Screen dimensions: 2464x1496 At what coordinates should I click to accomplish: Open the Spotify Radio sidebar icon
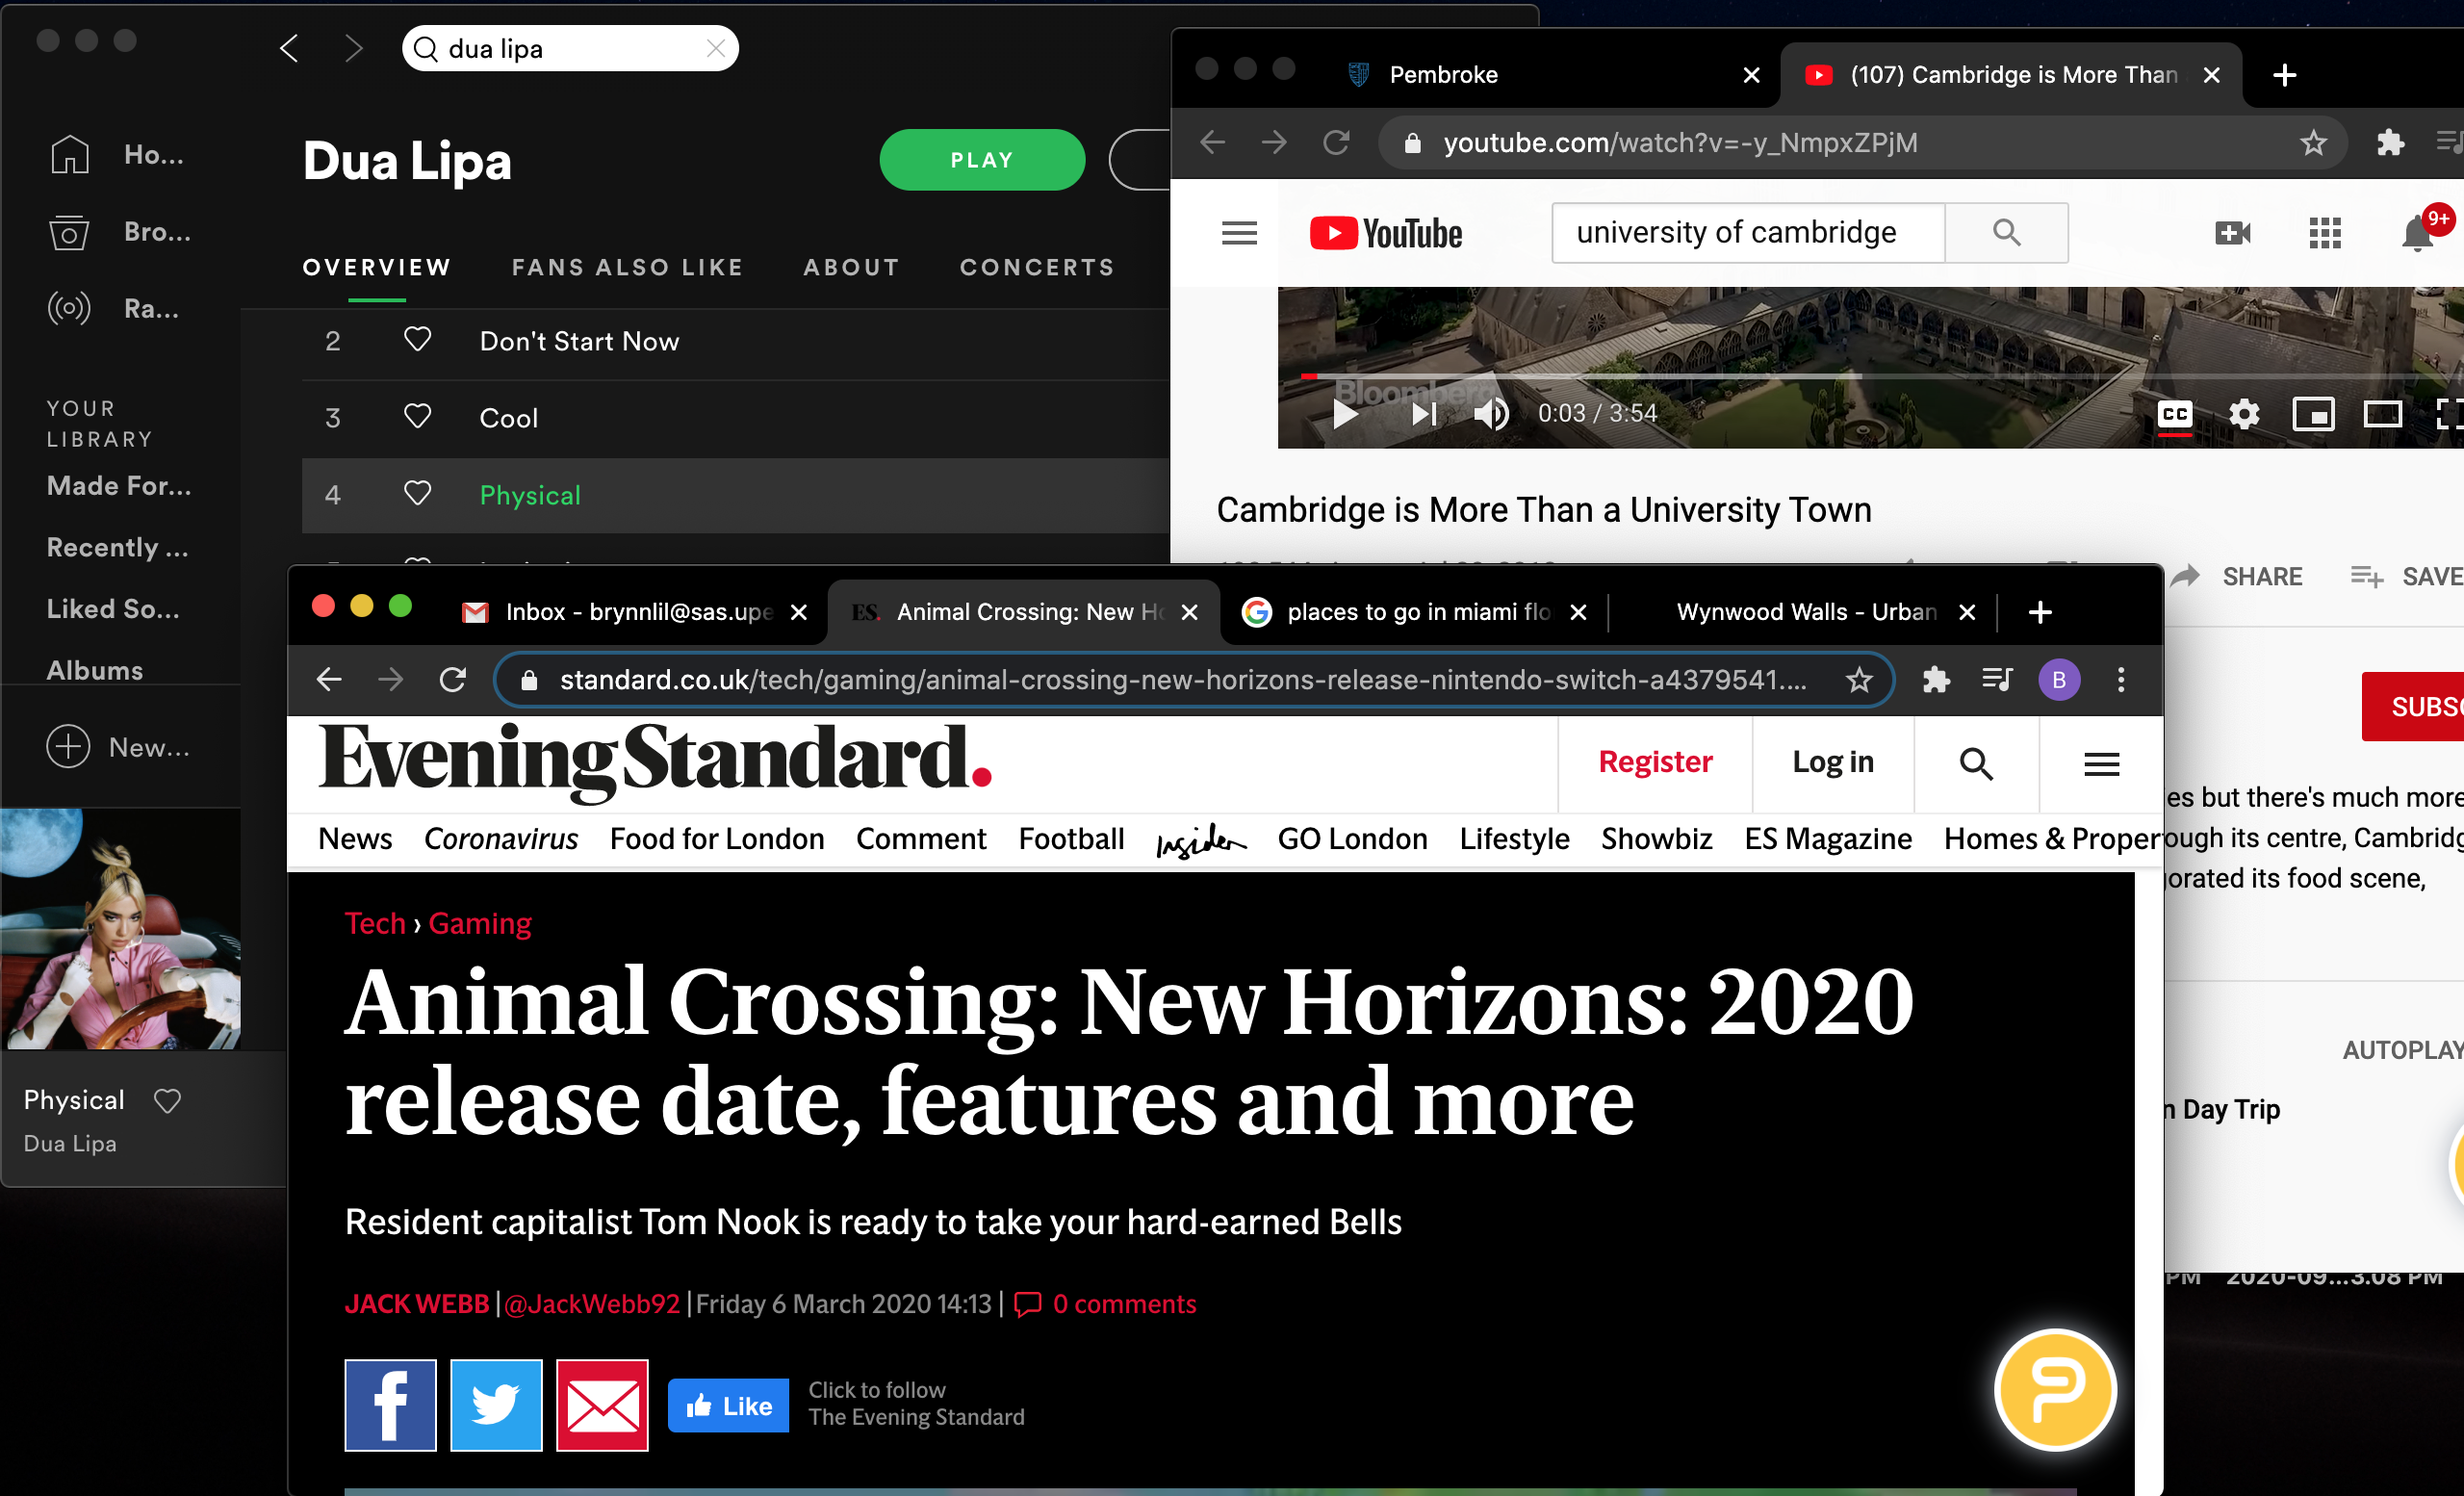point(69,308)
